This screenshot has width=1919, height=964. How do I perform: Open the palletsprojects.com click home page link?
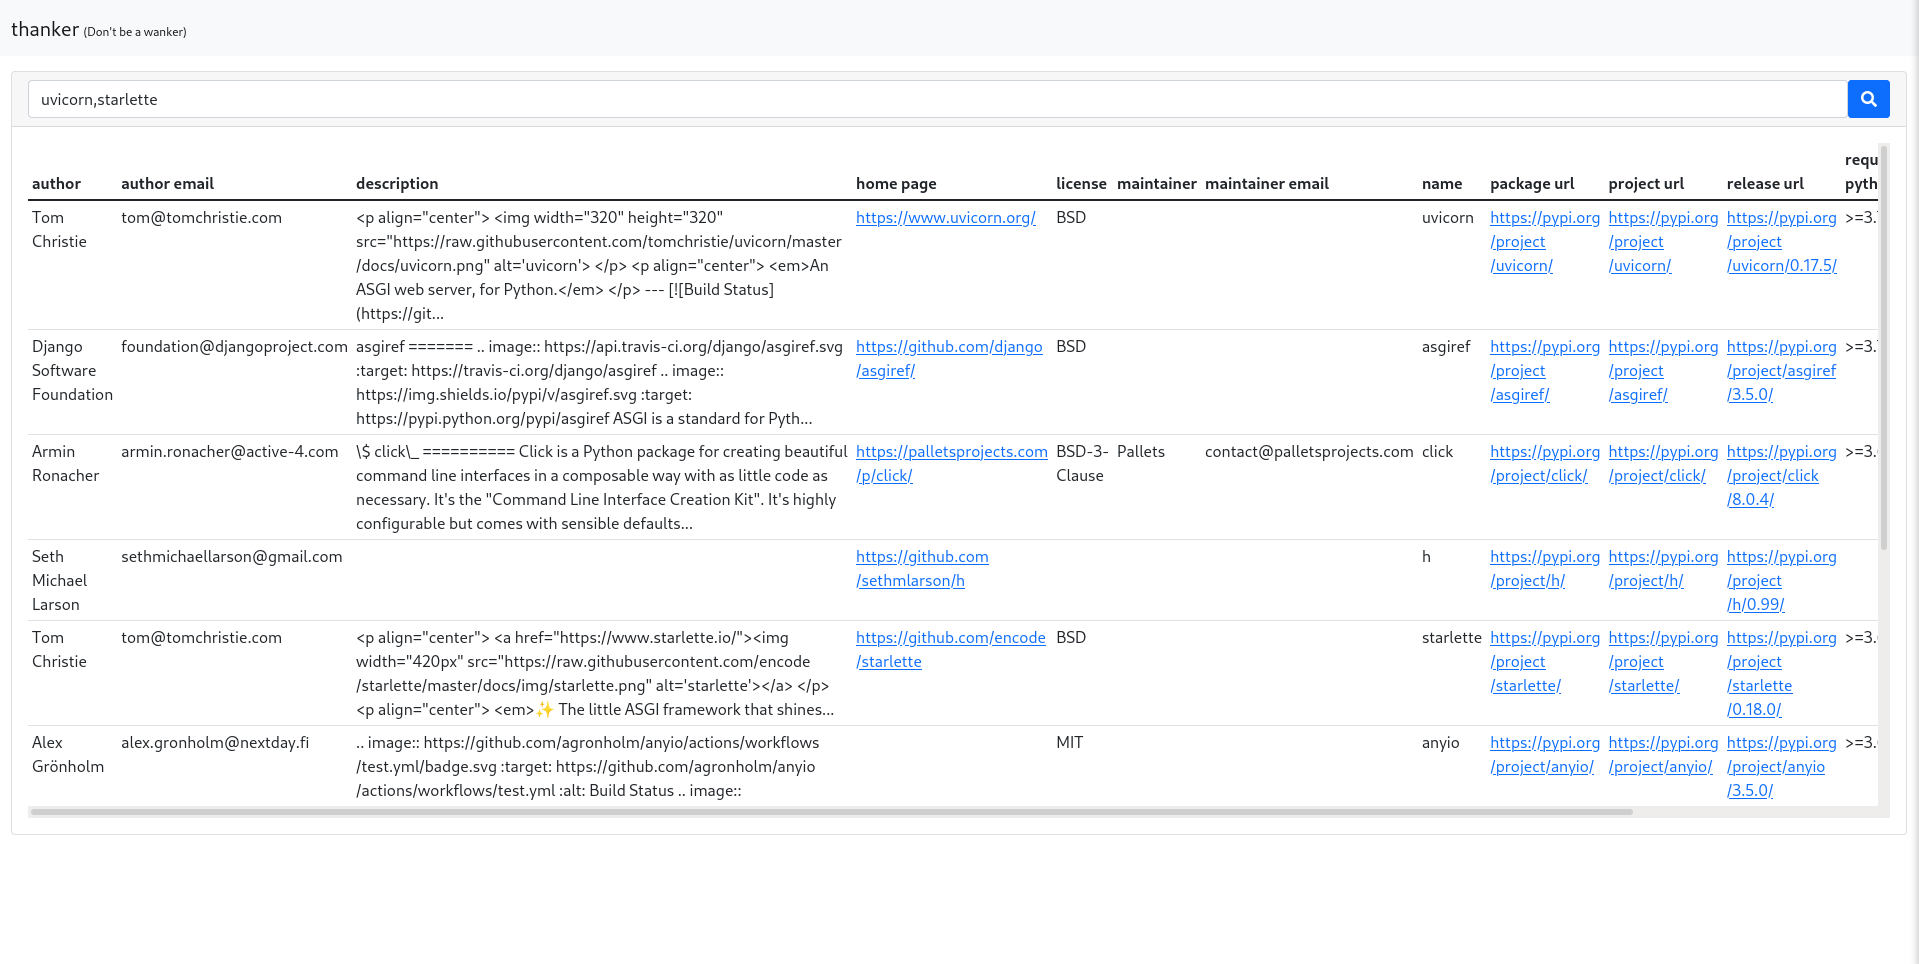click(951, 463)
